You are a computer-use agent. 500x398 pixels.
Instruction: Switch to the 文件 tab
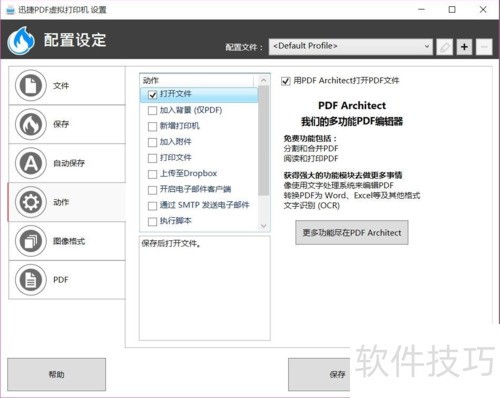67,85
